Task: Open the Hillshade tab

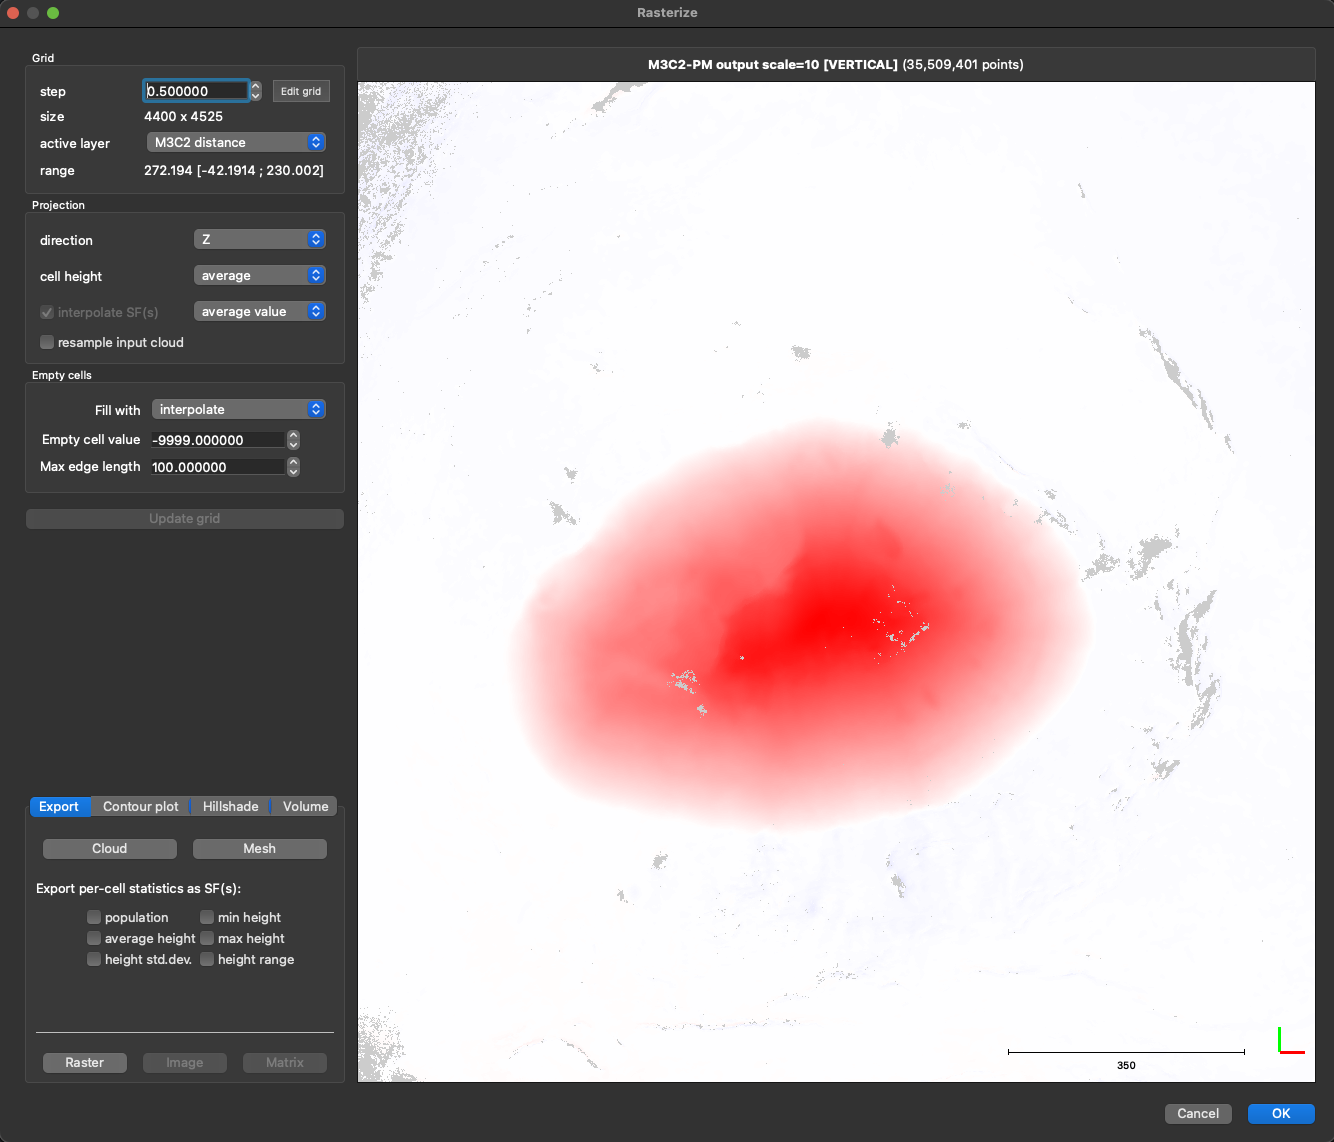Action: (x=230, y=806)
